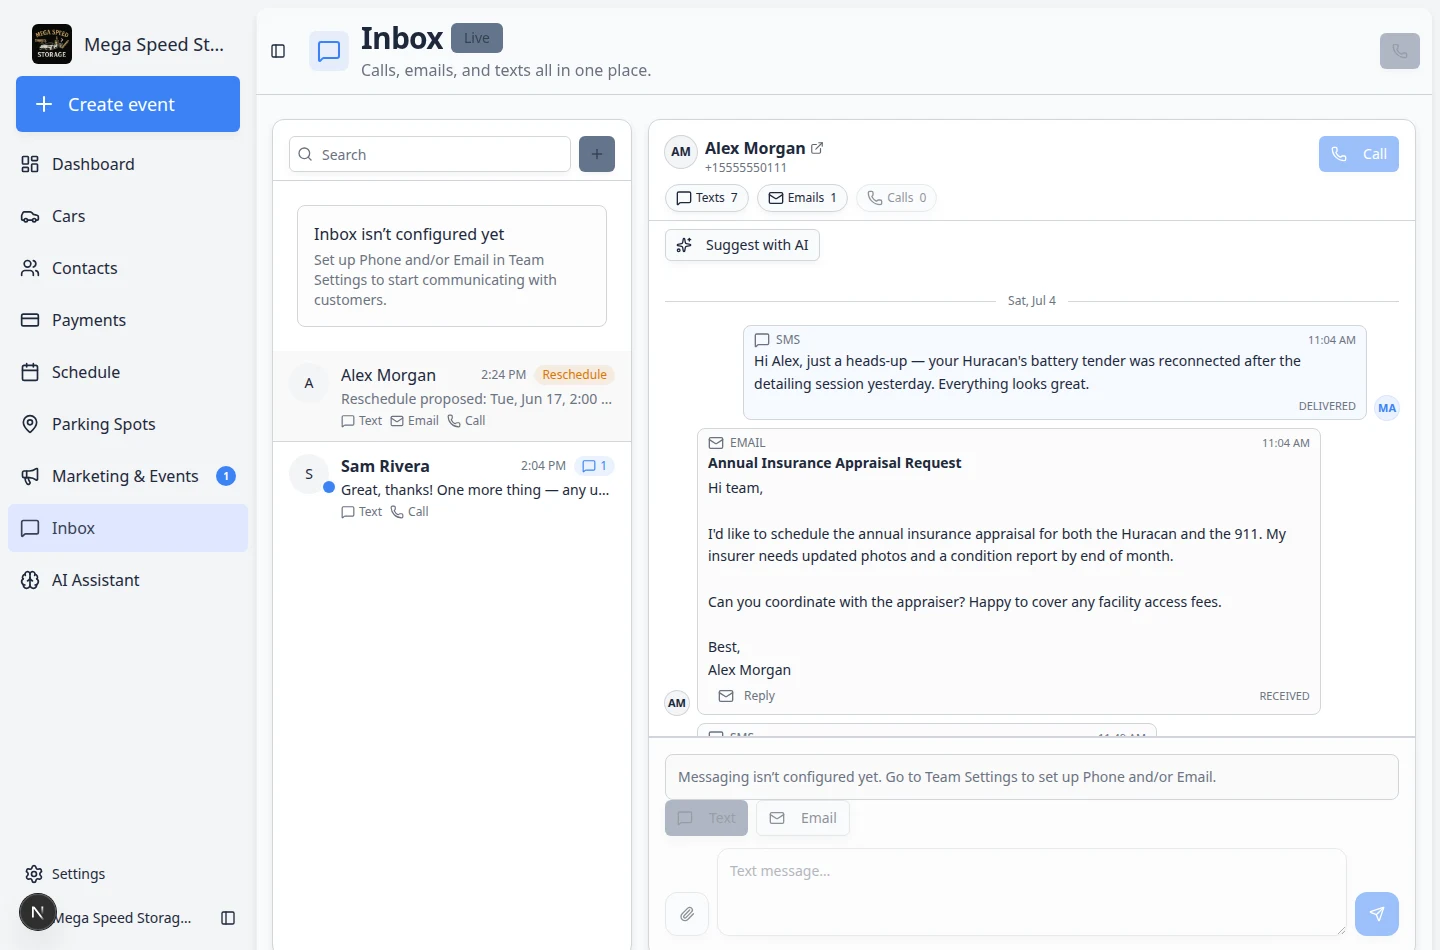
Task: Click Annual Insurance Appraisal Request subject
Action: (834, 463)
